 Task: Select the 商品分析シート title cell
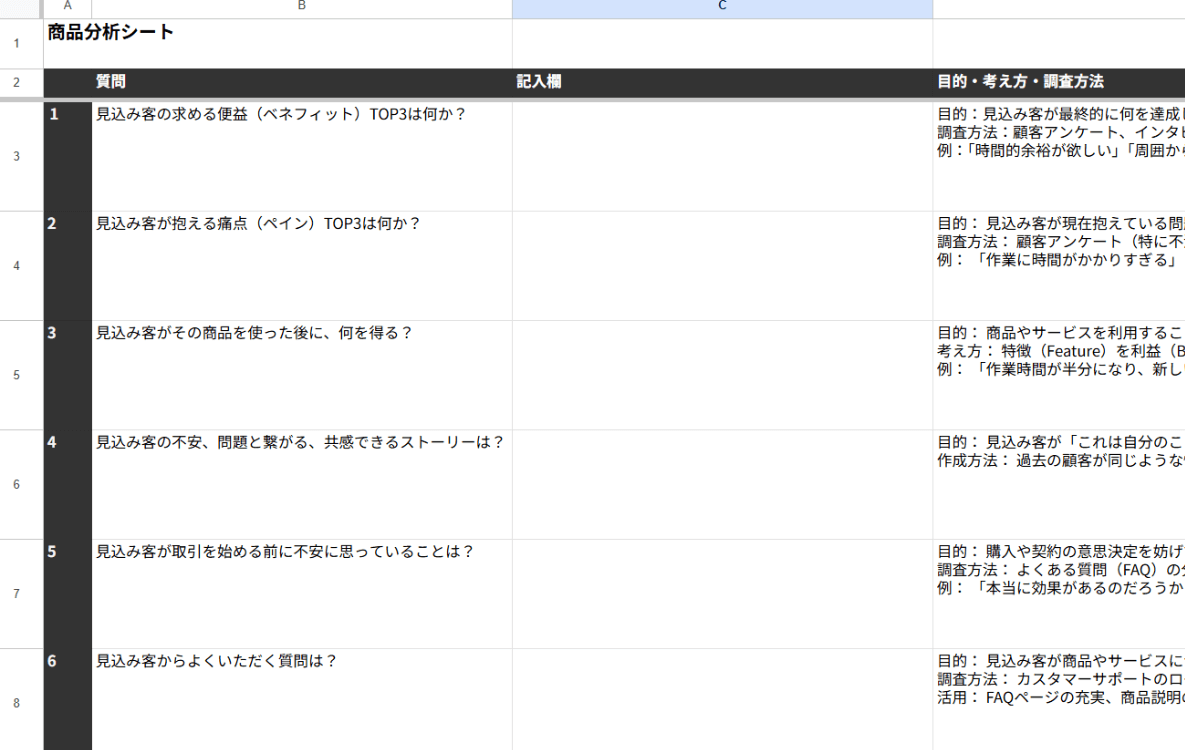110,33
